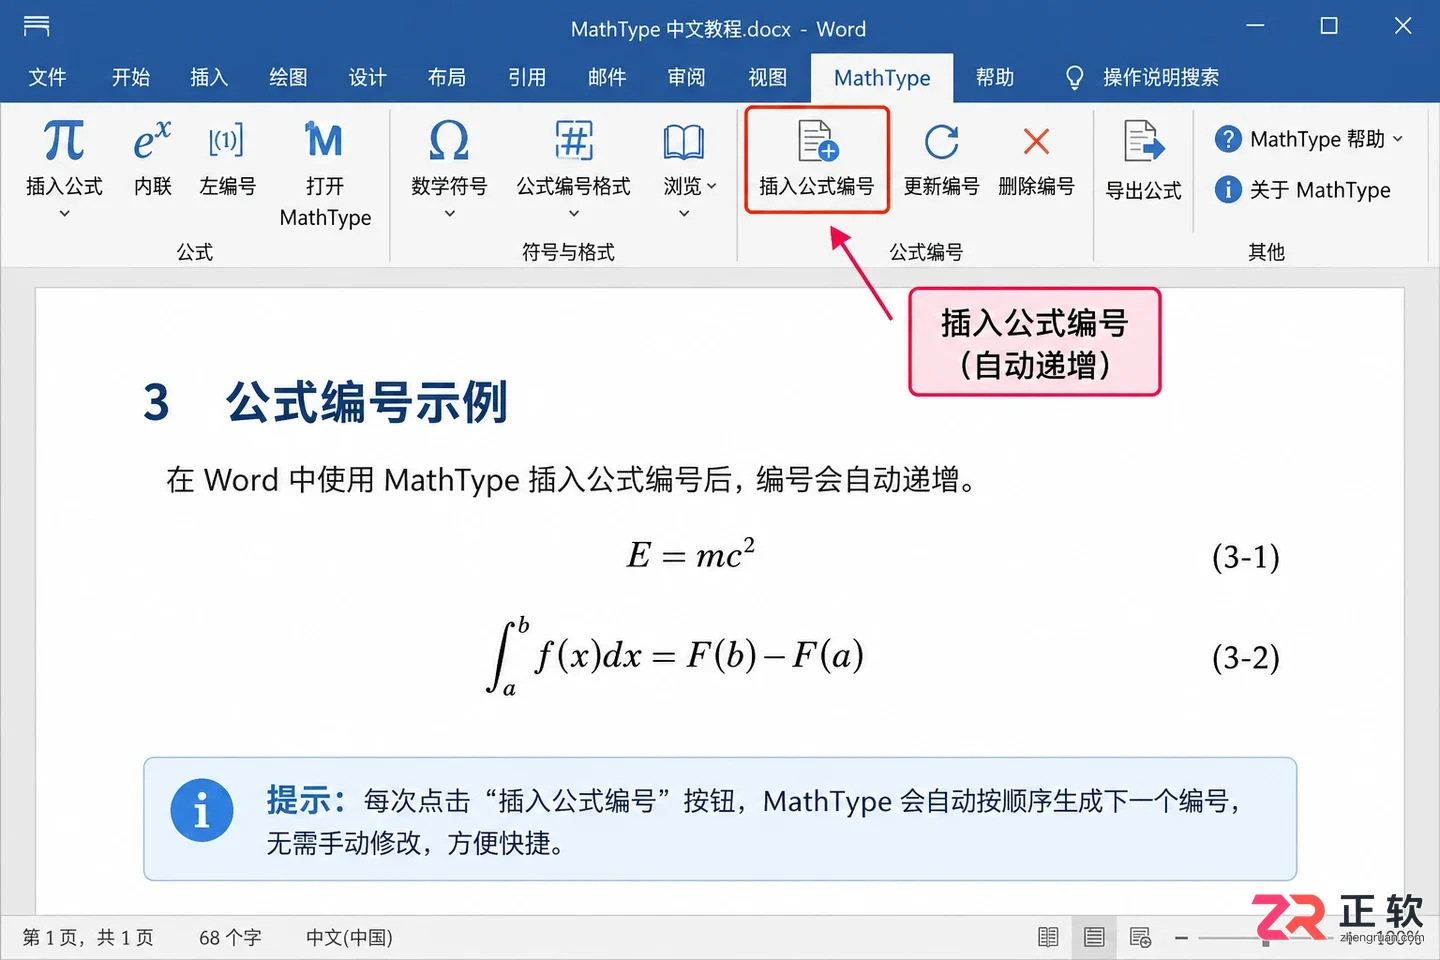Click the 第 1 页, 共 1 页 indicator
This screenshot has width=1440, height=960.
(x=88, y=938)
